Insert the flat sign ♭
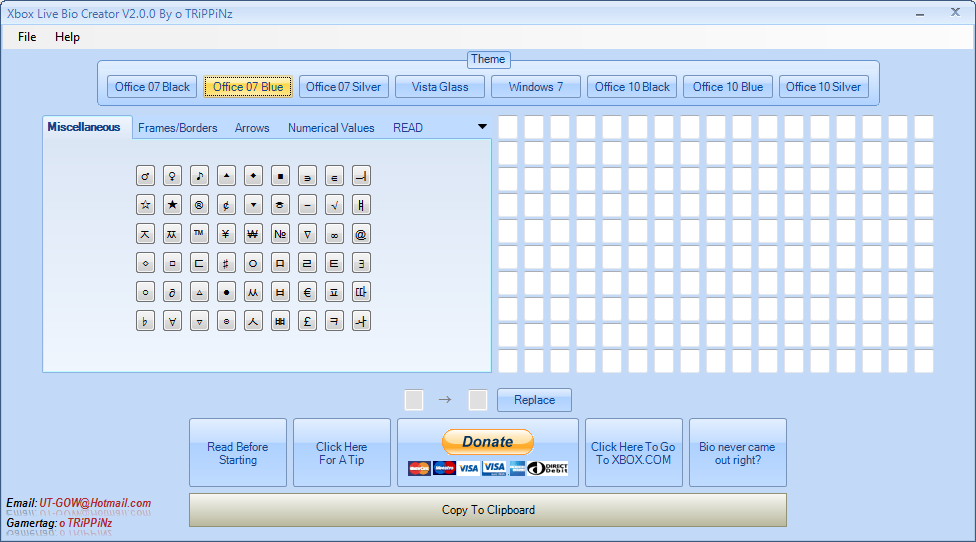 click(145, 321)
